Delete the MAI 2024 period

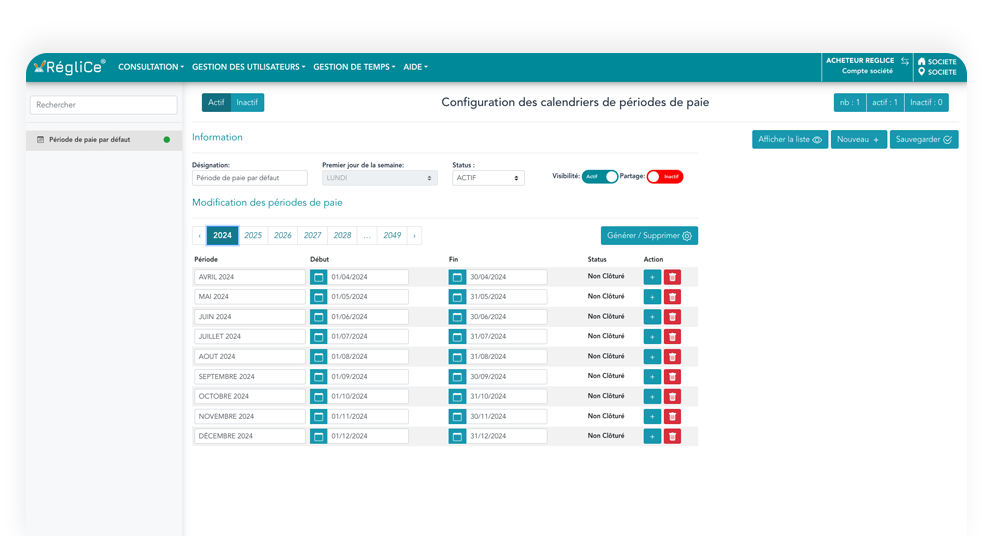coord(672,297)
